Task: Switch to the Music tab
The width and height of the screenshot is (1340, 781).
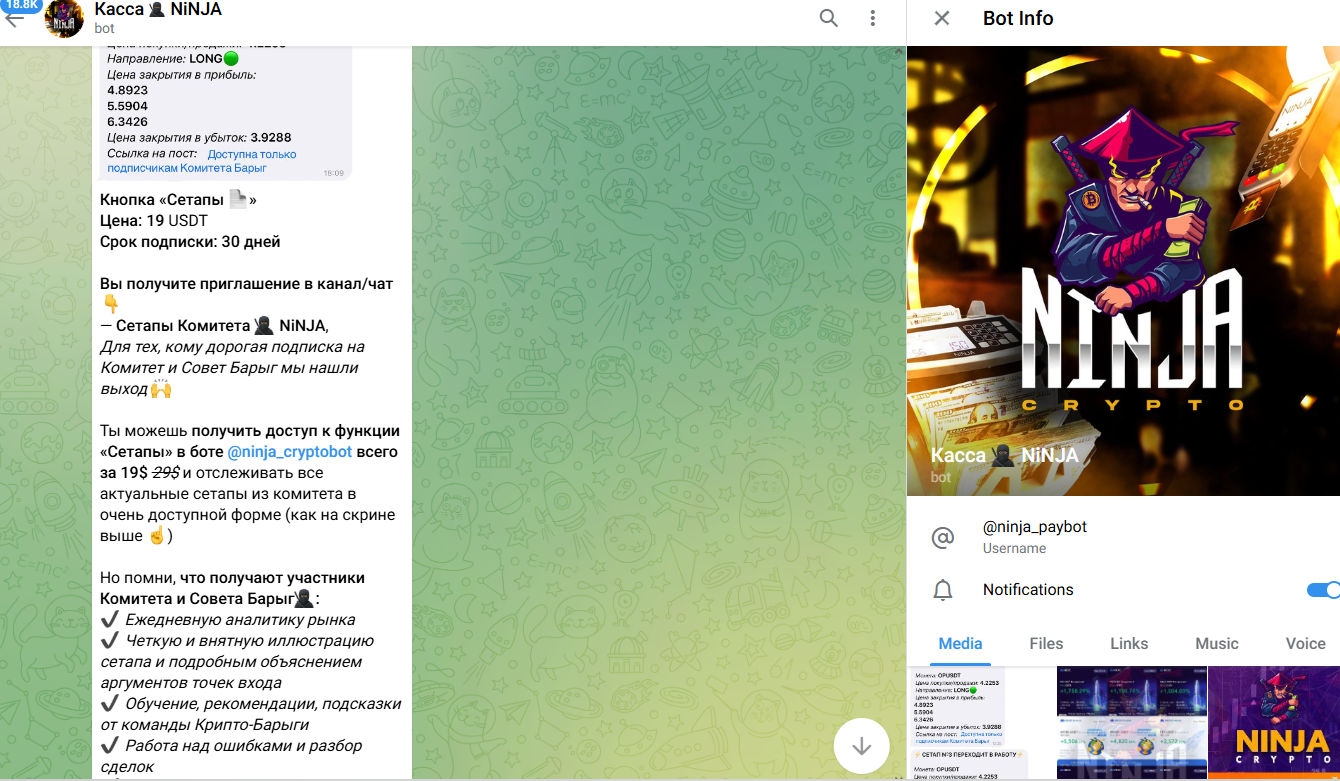Action: click(x=1217, y=644)
